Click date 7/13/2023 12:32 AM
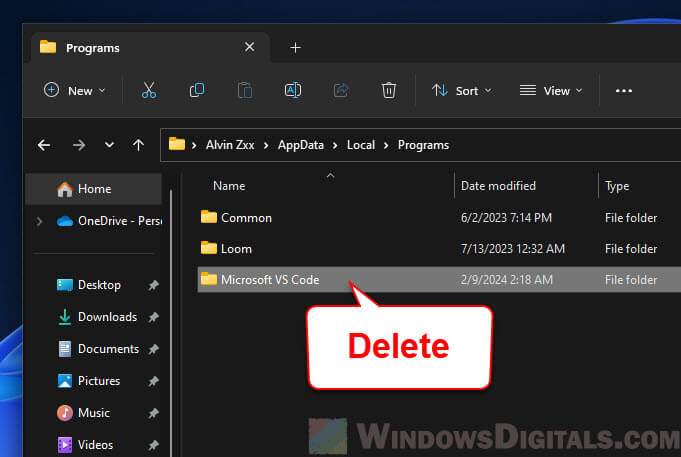681x457 pixels. pos(512,249)
